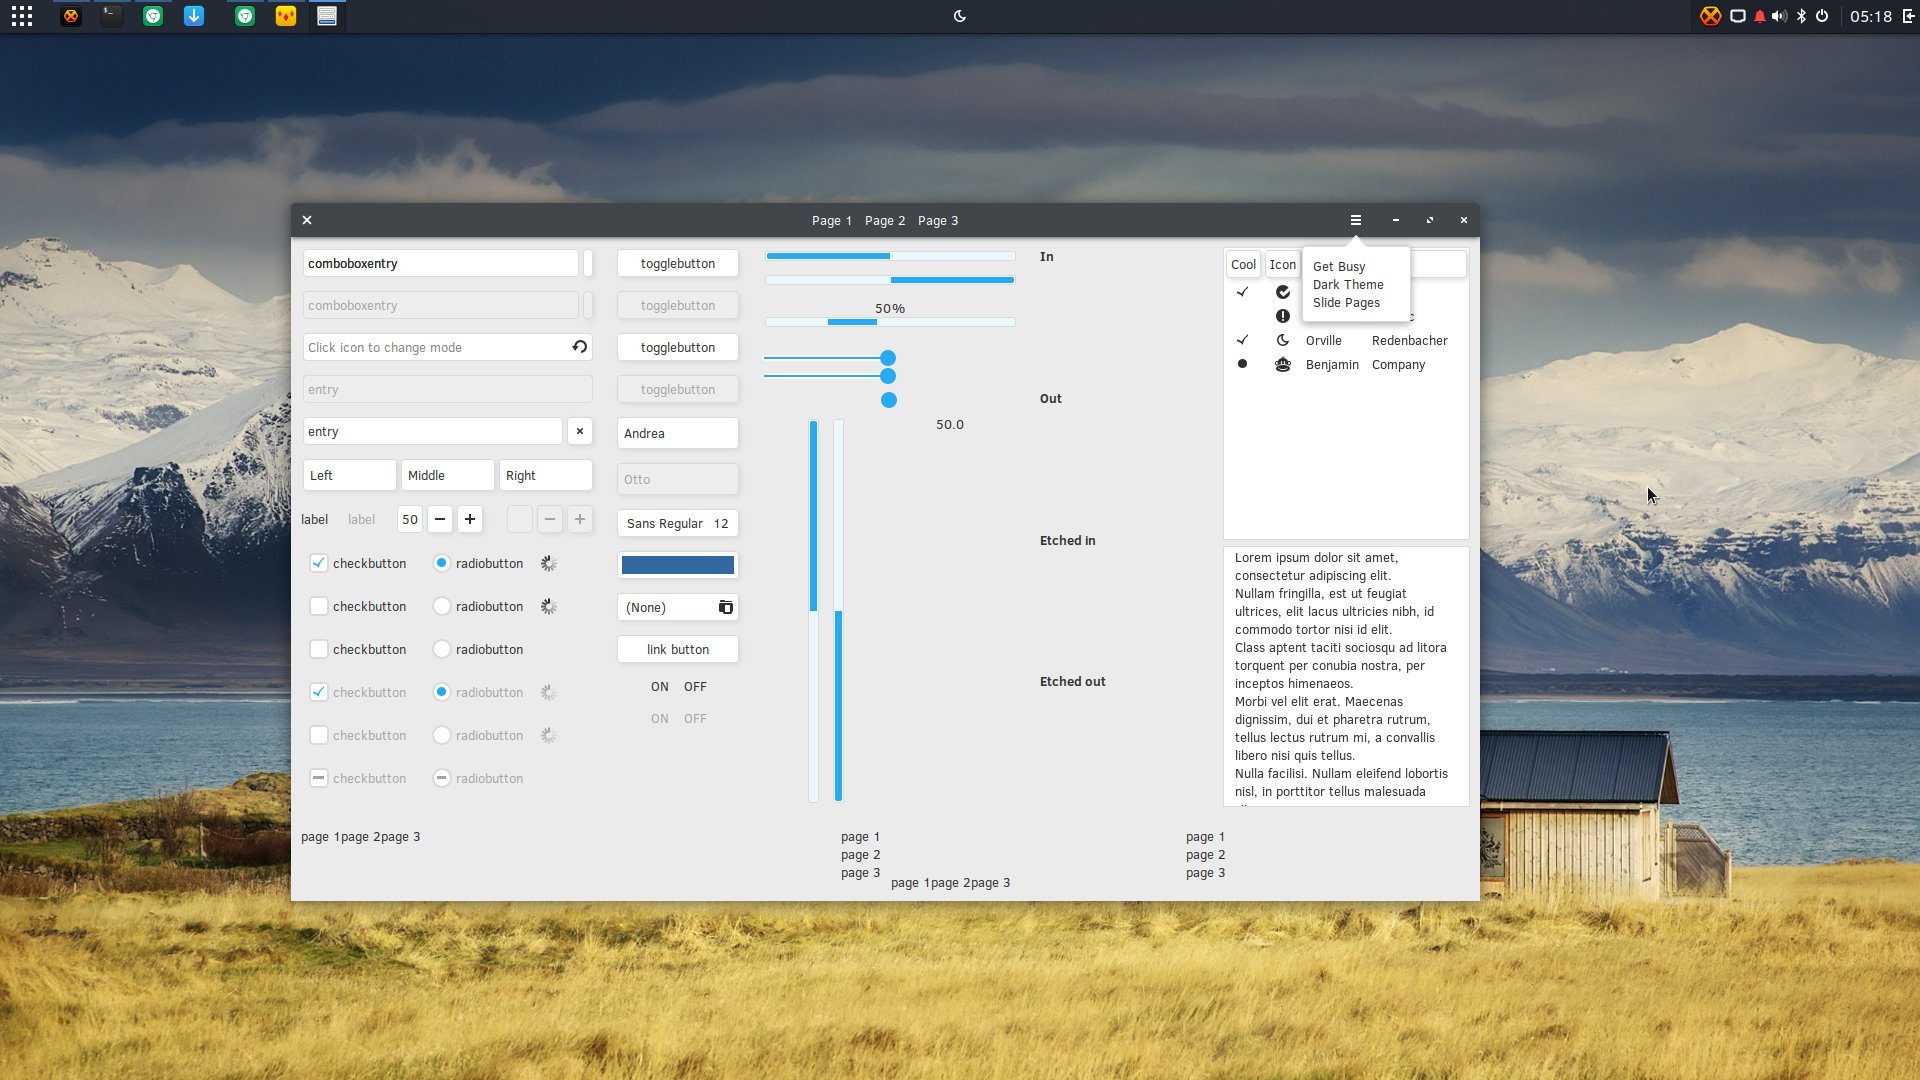Click the Redenbacher cell in tree list
This screenshot has height=1080, width=1920.
(1410, 341)
